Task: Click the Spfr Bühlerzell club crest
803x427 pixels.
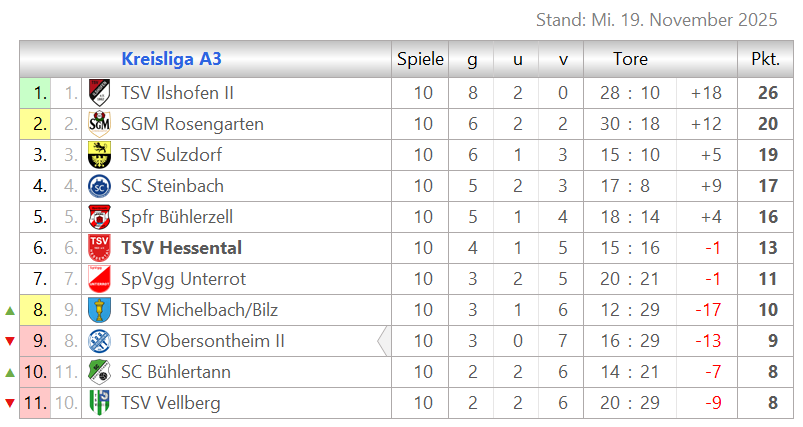Action: click(x=99, y=217)
